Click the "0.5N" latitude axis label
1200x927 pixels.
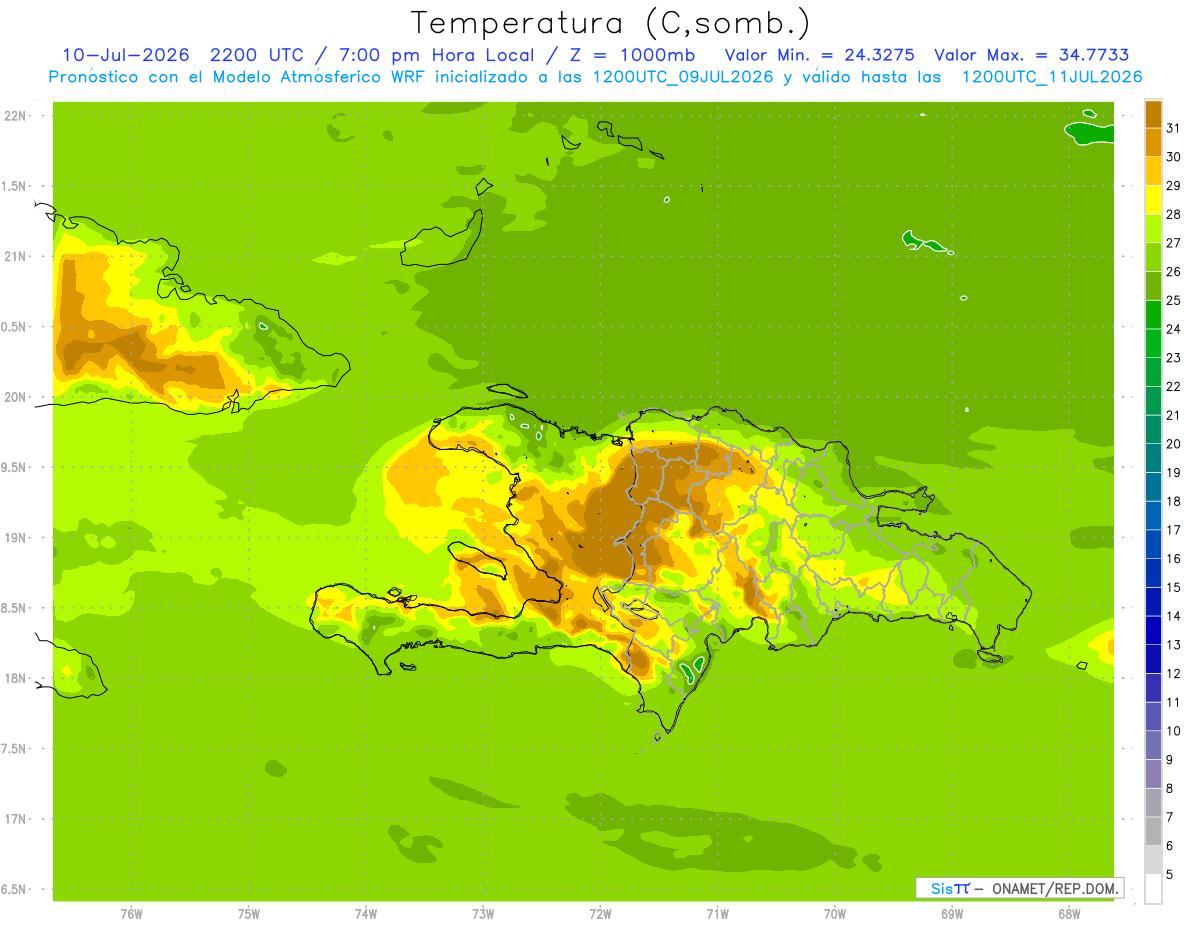(15, 327)
